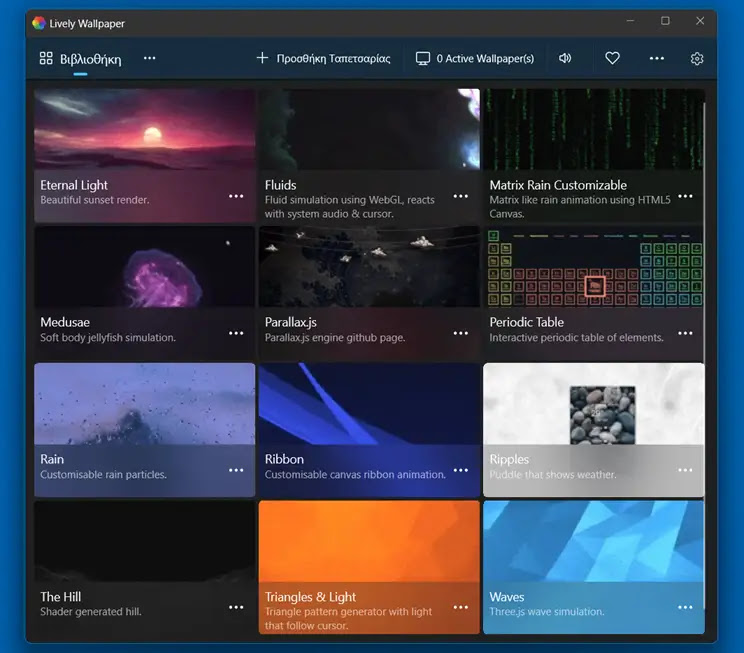744x653 pixels.
Task: Open the Βιβλιοθήκη library tab
Action: pyautogui.click(x=80, y=59)
